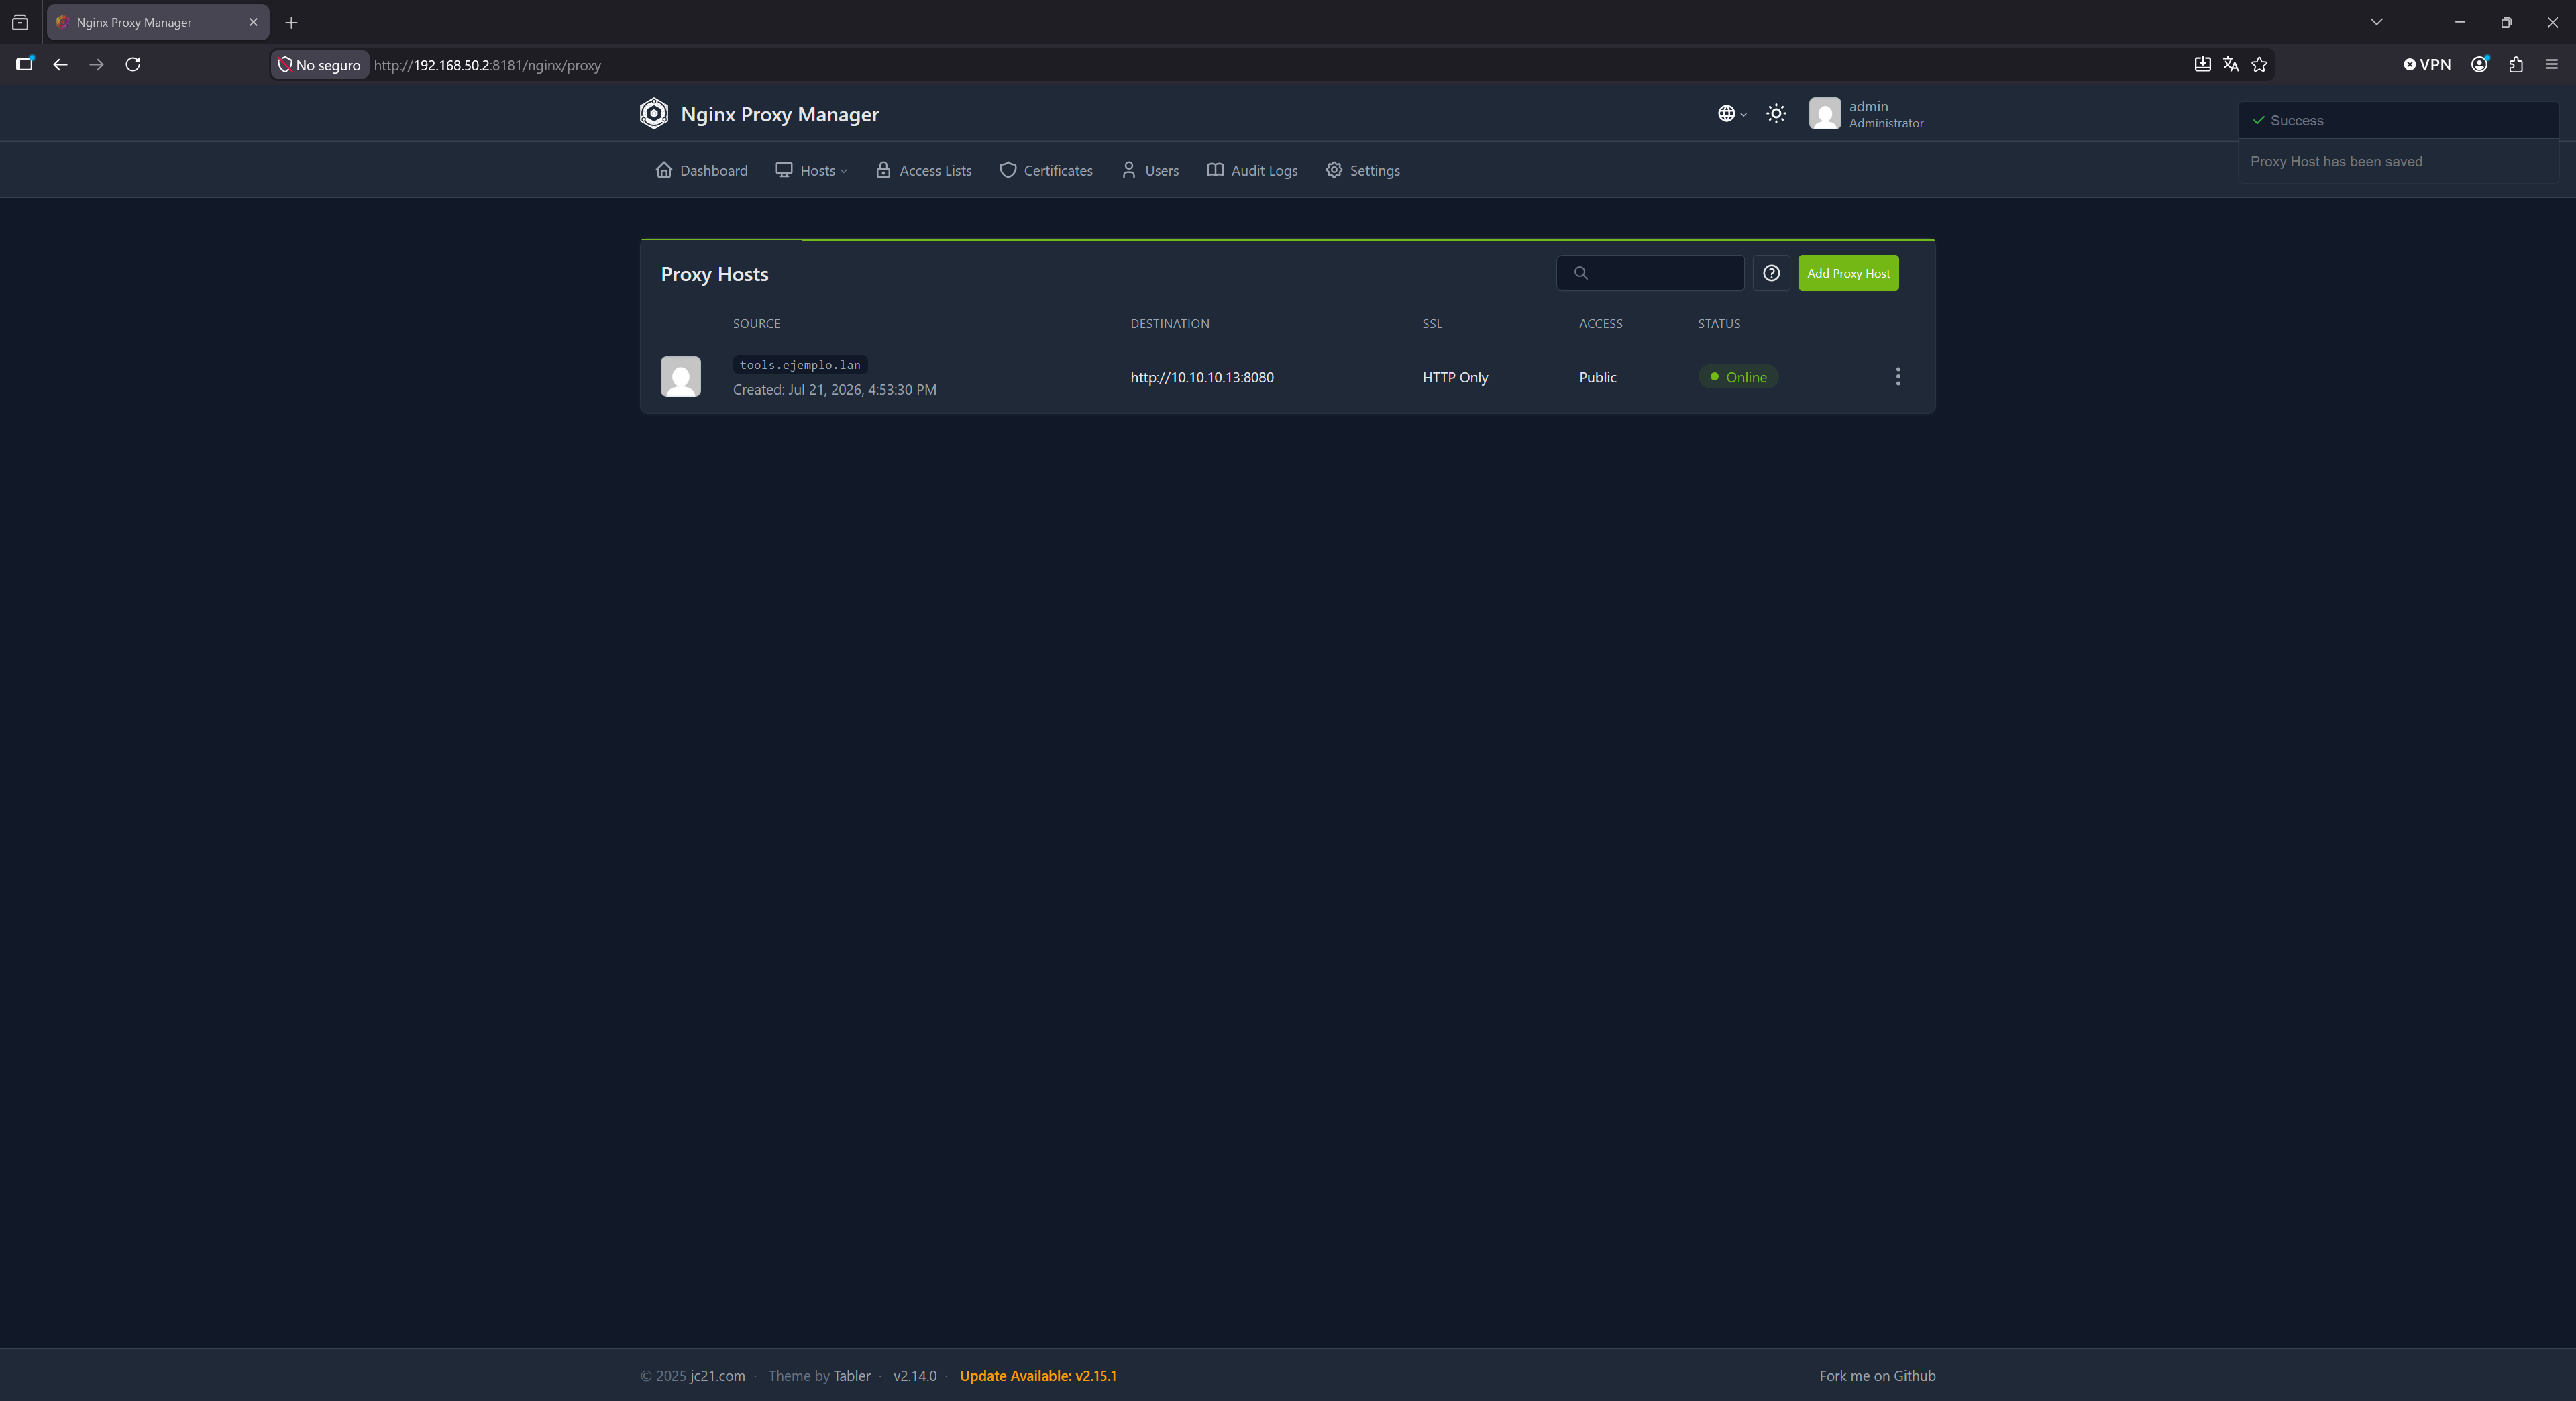
Task: Click the destination http://10.10.10.13:8080
Action: coord(1202,377)
